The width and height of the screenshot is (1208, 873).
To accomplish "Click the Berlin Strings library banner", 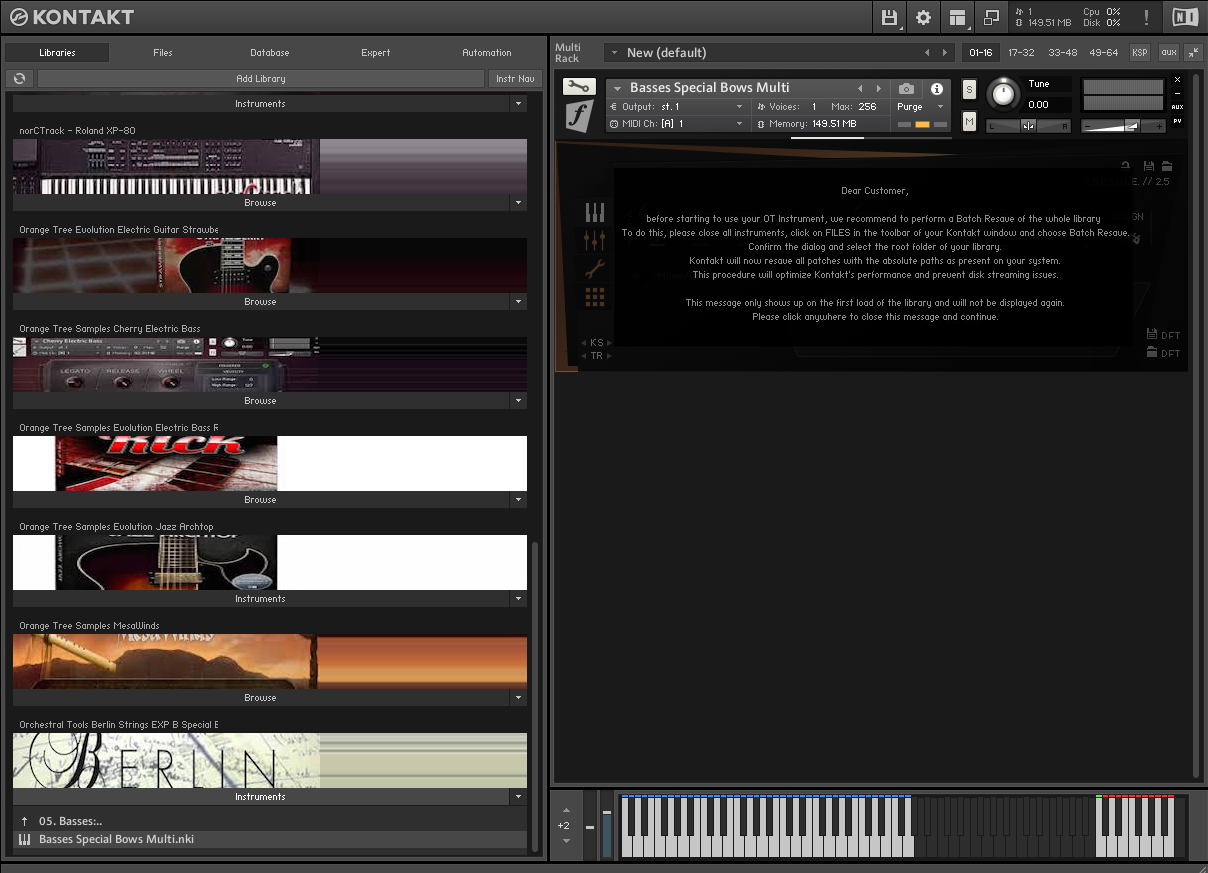I will click(270, 760).
